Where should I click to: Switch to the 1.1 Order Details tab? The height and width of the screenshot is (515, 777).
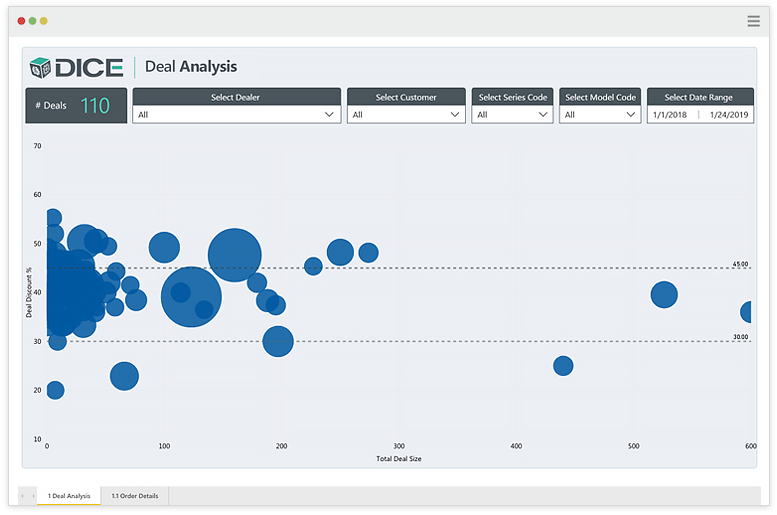tap(134, 496)
